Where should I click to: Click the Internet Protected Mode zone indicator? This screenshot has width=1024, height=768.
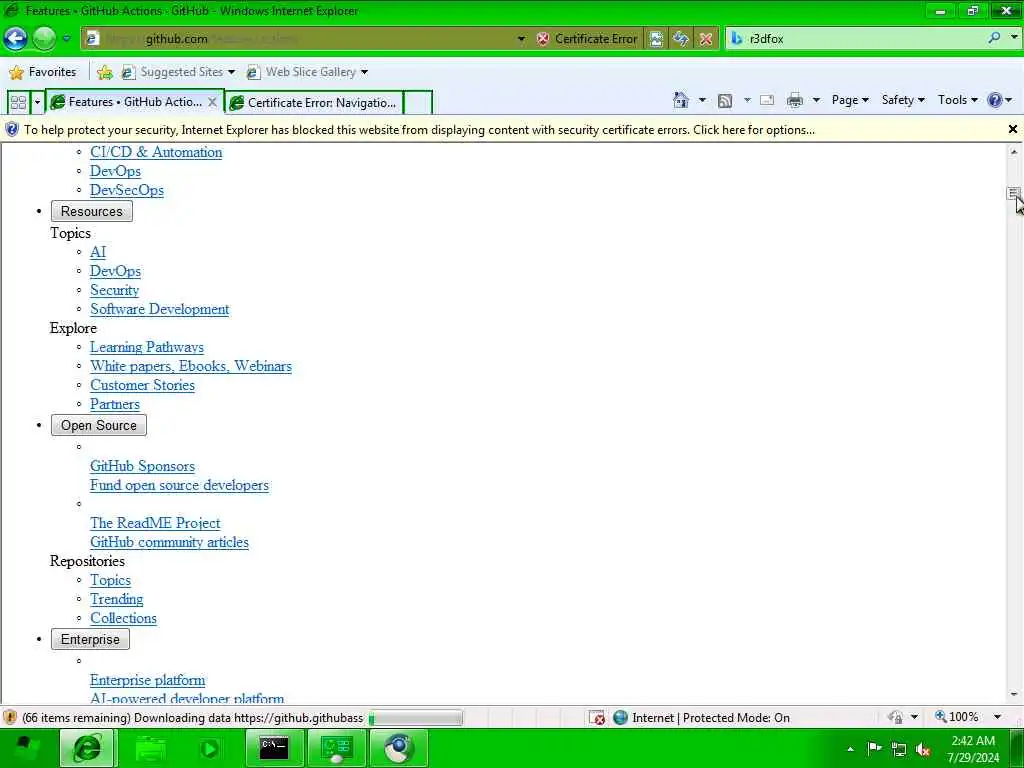coord(702,718)
